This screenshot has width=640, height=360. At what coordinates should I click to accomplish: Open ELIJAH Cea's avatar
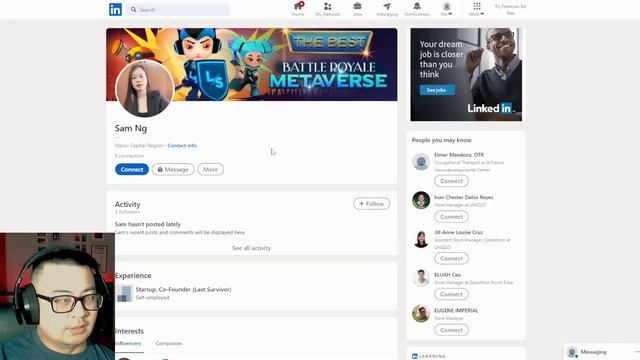(421, 278)
